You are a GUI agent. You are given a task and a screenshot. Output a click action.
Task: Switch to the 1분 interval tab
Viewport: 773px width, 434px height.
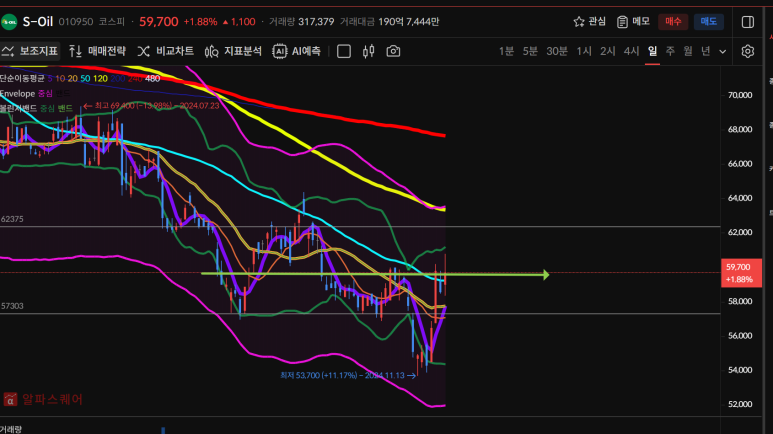tap(506, 51)
